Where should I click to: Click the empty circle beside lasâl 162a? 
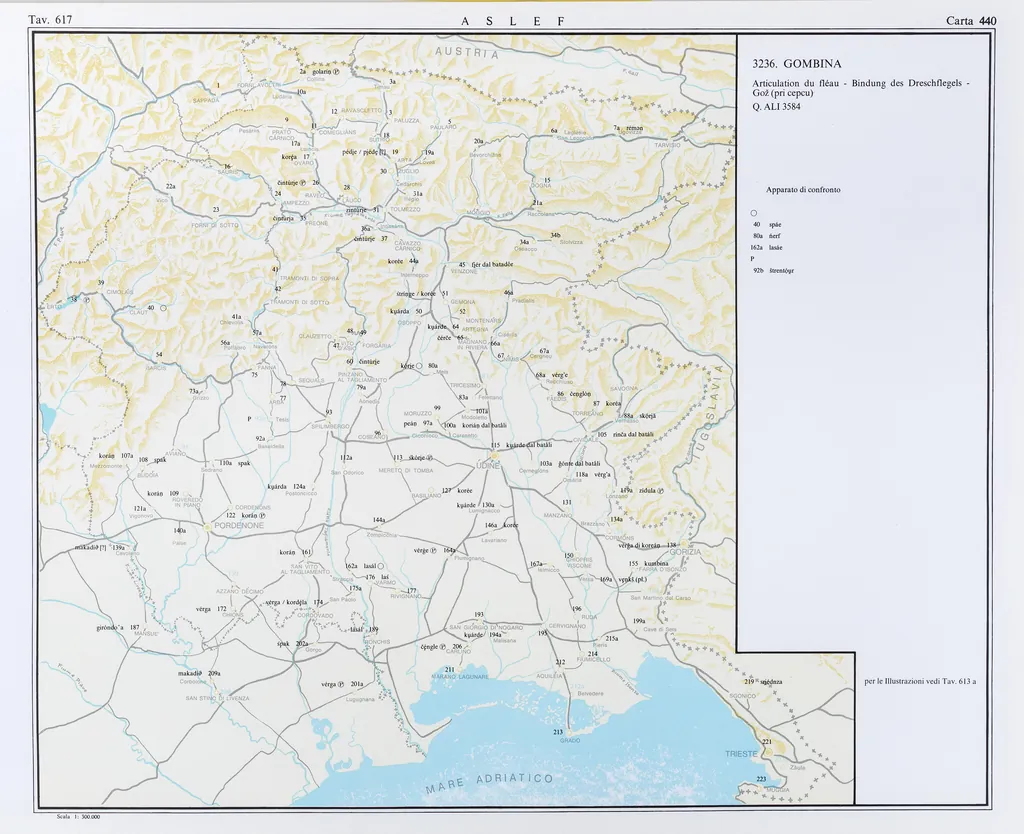[381, 566]
